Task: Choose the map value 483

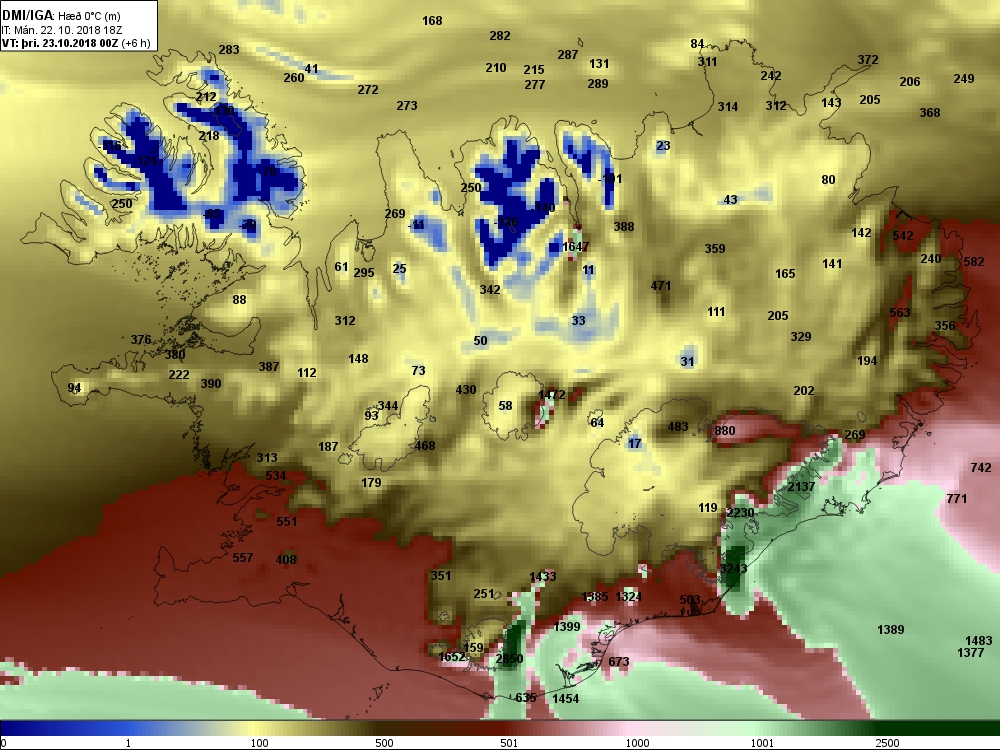Action: point(677,427)
